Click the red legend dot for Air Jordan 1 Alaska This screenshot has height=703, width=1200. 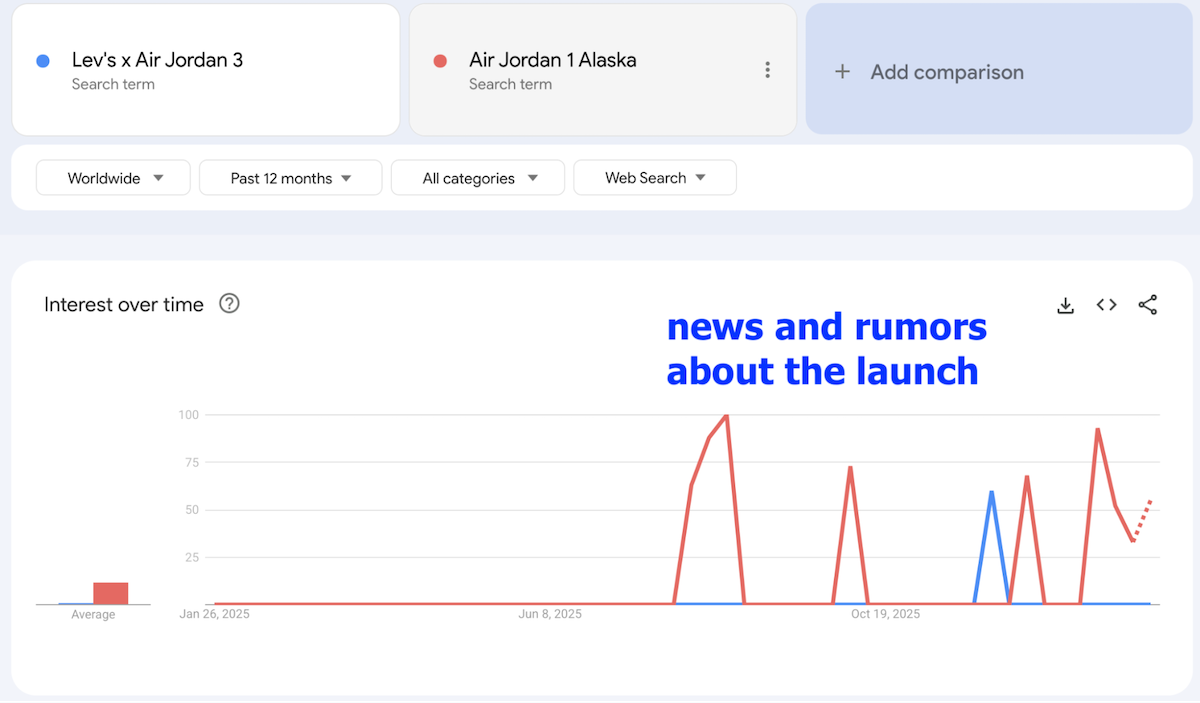(x=441, y=61)
